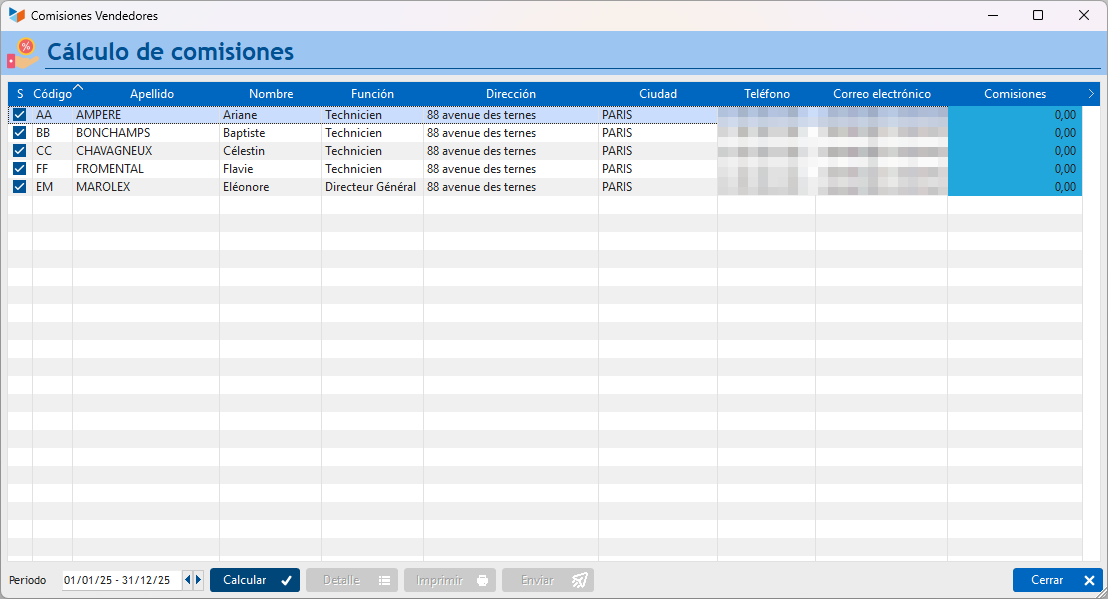Select the BONCHAMPS Baptiste row
This screenshot has width=1108, height=599.
pyautogui.click(x=545, y=133)
